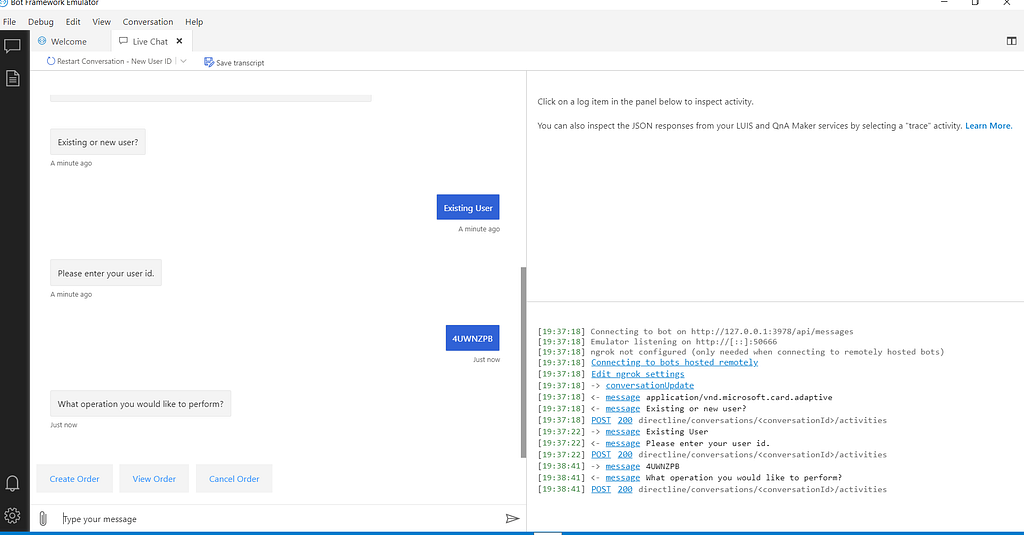The height and width of the screenshot is (535, 1024).
Task: Click the chat transcript vertical scrollbar
Action: (x=523, y=362)
